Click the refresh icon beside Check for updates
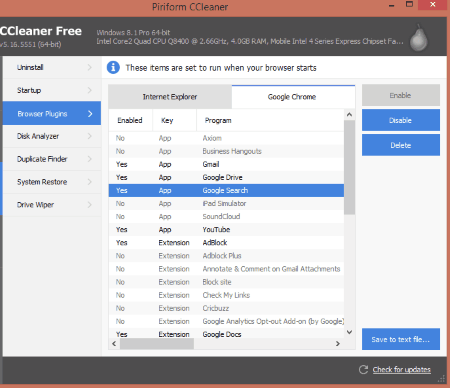The width and height of the screenshot is (450, 388). (363, 369)
